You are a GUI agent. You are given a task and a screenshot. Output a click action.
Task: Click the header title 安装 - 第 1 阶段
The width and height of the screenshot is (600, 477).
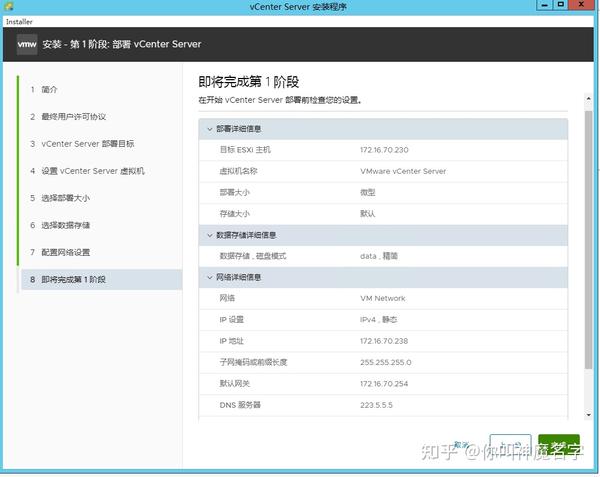tap(122, 44)
